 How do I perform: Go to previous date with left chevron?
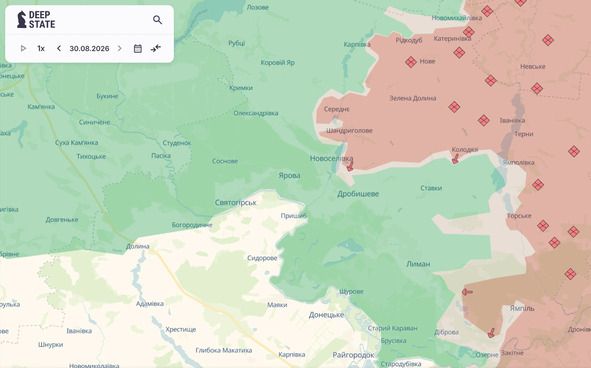[x=59, y=48]
